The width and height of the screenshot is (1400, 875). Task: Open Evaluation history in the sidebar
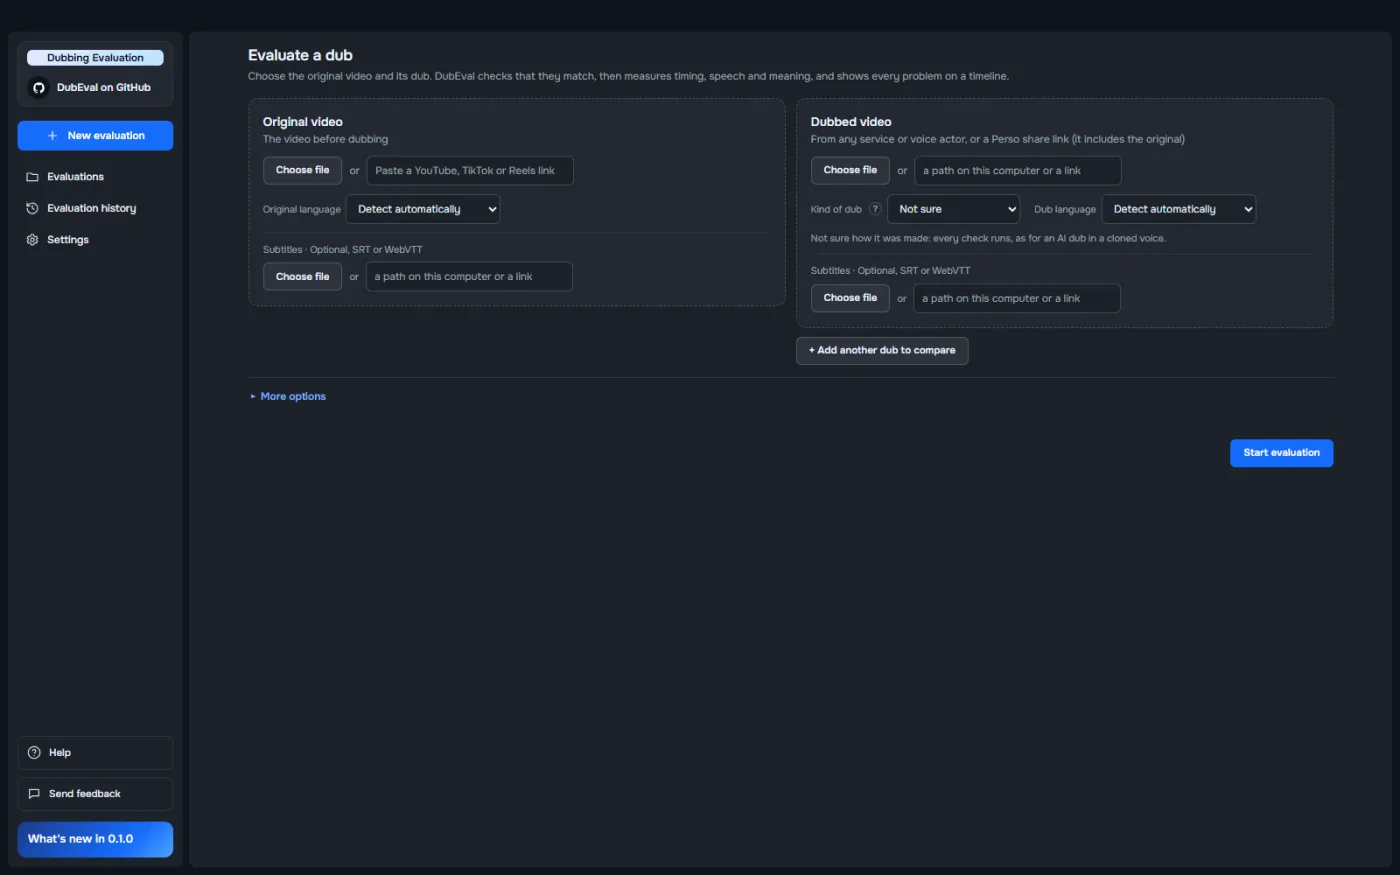[95, 208]
